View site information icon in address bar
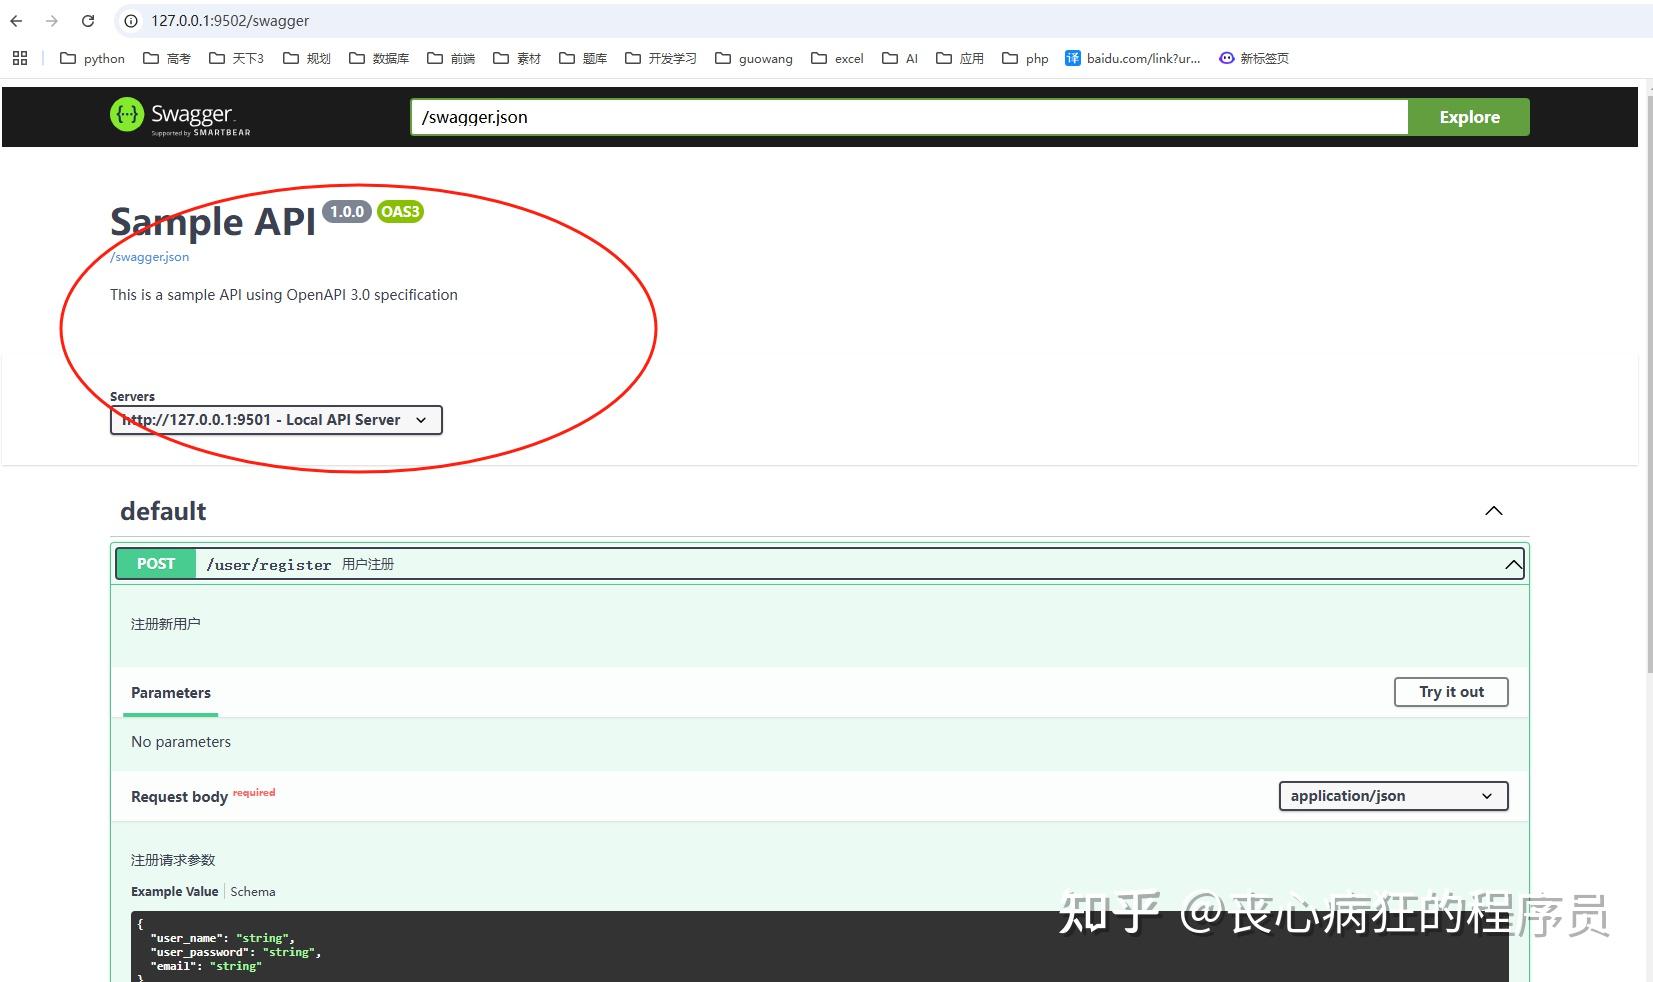The image size is (1653, 982). tap(131, 21)
